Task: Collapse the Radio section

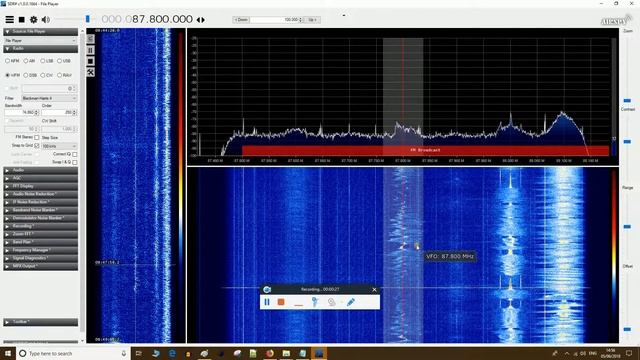Action: [x=40, y=49]
